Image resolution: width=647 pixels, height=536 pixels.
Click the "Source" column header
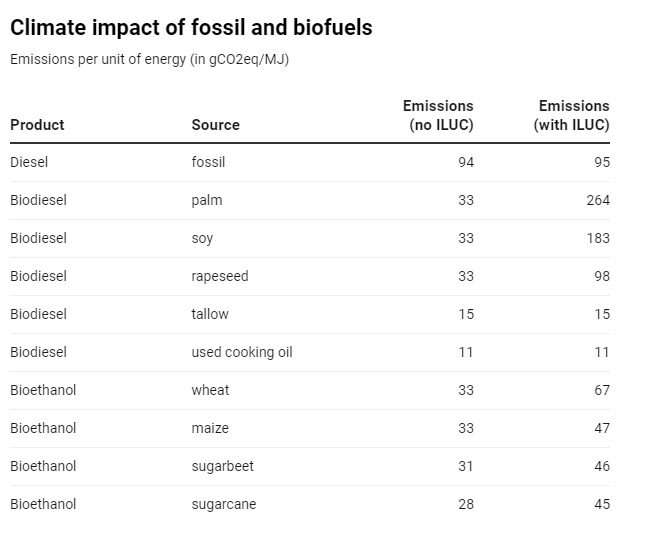tap(215, 125)
